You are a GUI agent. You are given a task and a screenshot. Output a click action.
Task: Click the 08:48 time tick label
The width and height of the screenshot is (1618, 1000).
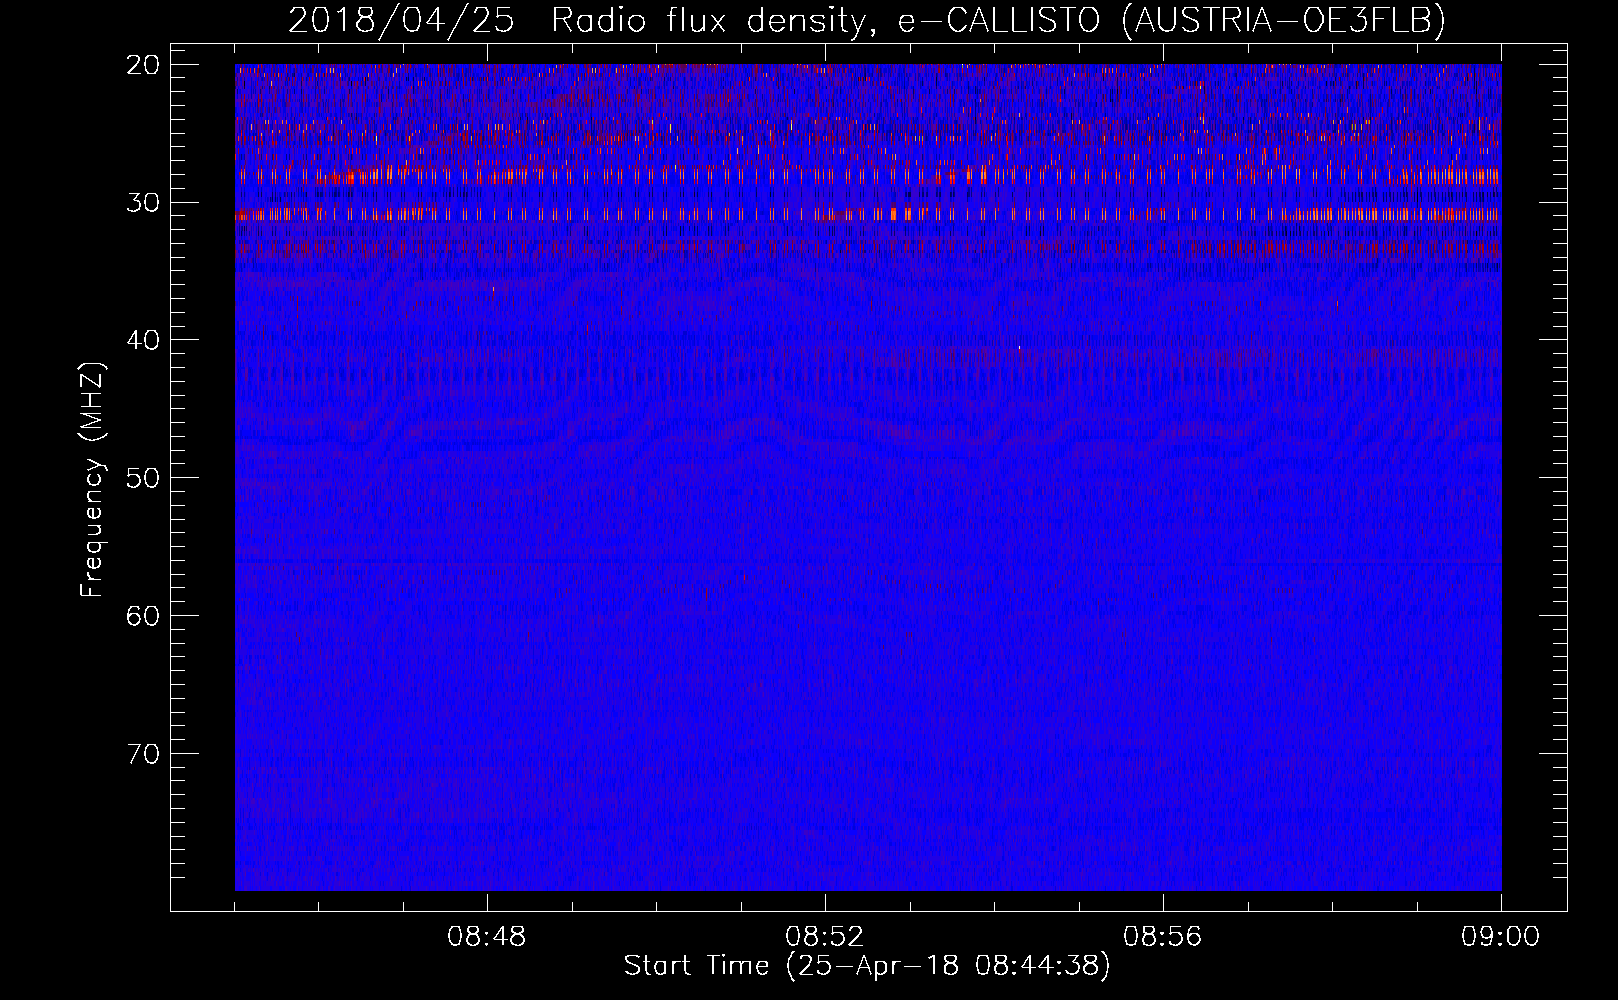click(488, 937)
